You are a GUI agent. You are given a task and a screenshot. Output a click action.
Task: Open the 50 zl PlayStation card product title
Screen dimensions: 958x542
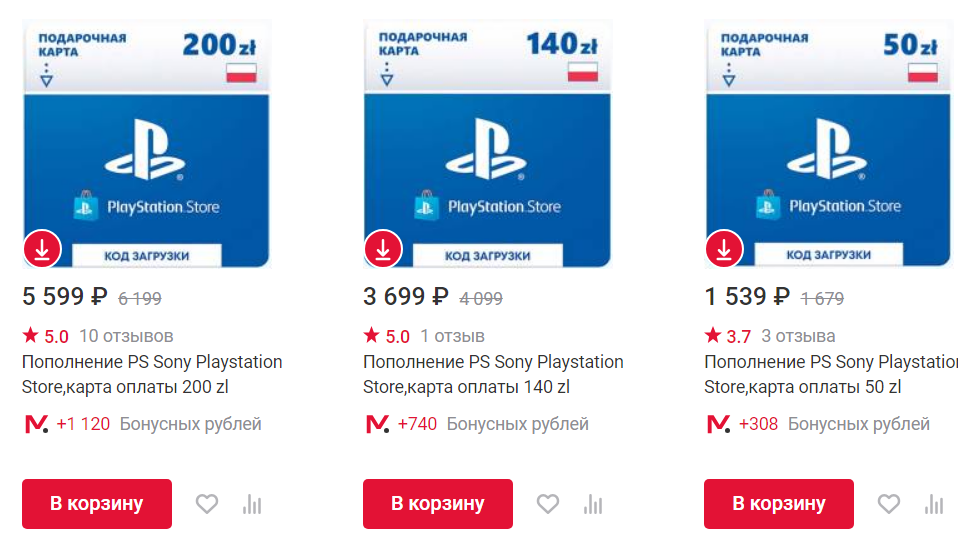tap(830, 374)
